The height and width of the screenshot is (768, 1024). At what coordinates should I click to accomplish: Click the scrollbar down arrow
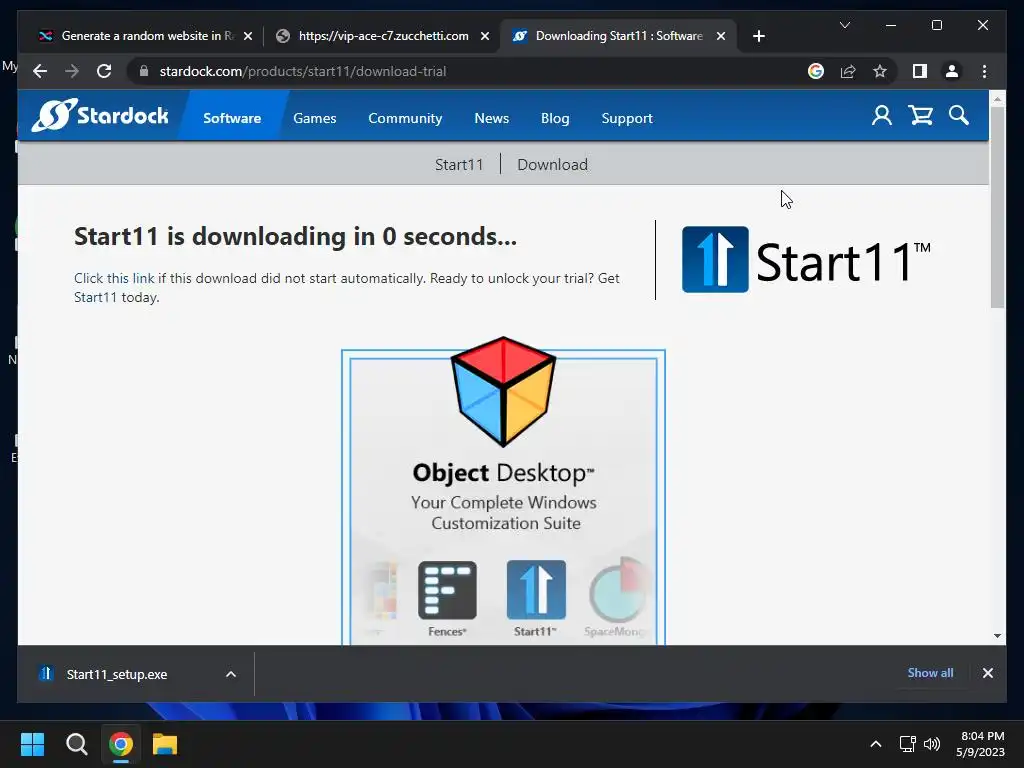tap(997, 635)
